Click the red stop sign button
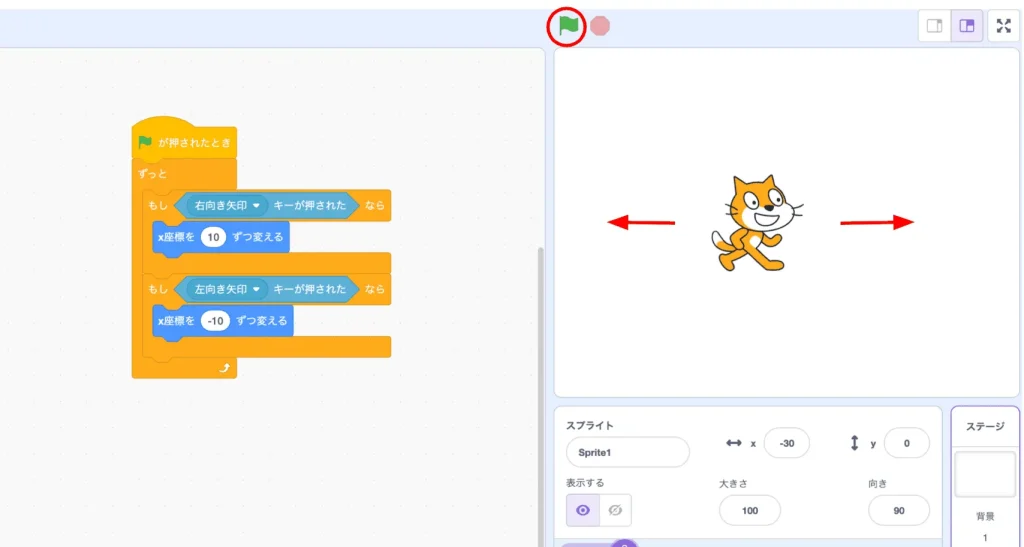Screen dimensions: 1024x547 [600, 26]
